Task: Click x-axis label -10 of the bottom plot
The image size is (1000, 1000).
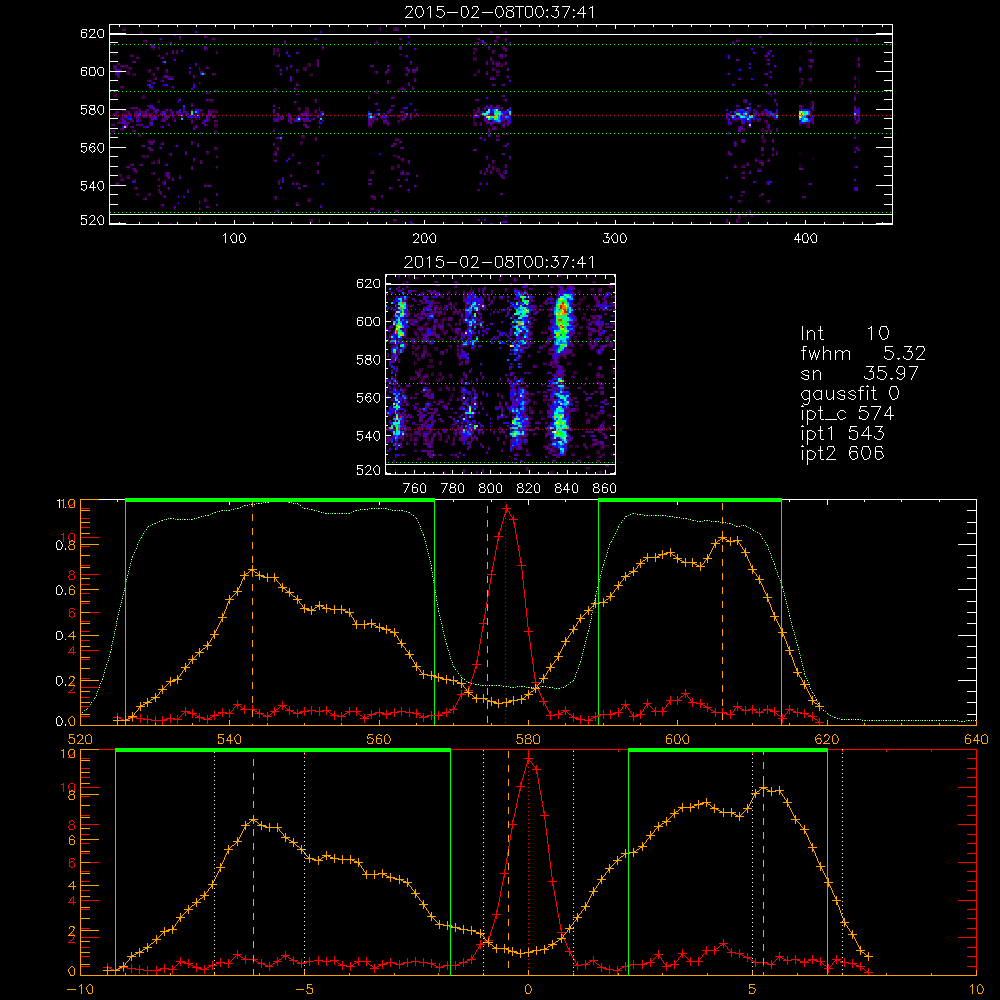Action: coord(80,989)
